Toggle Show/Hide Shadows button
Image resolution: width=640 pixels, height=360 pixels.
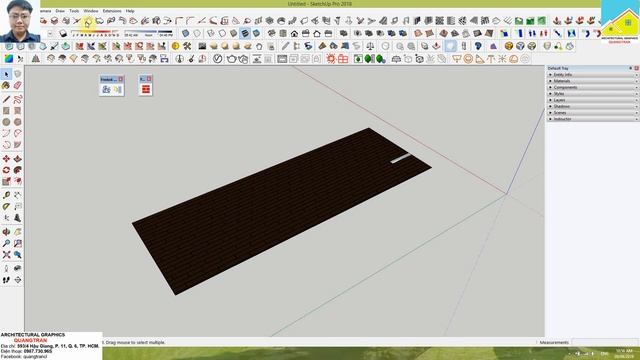[x=63, y=33]
